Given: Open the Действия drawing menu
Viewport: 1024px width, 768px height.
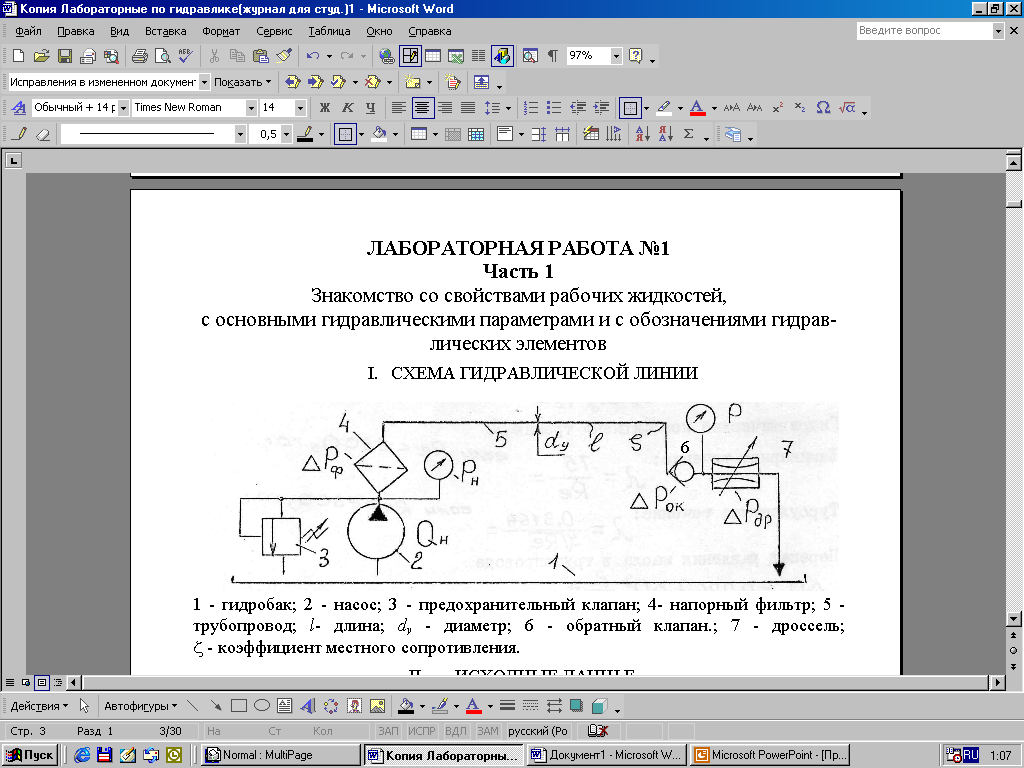Looking at the screenshot, I should pos(39,706).
